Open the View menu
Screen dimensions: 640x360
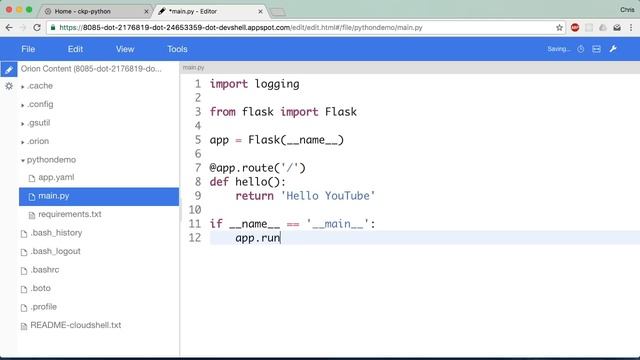[125, 49]
